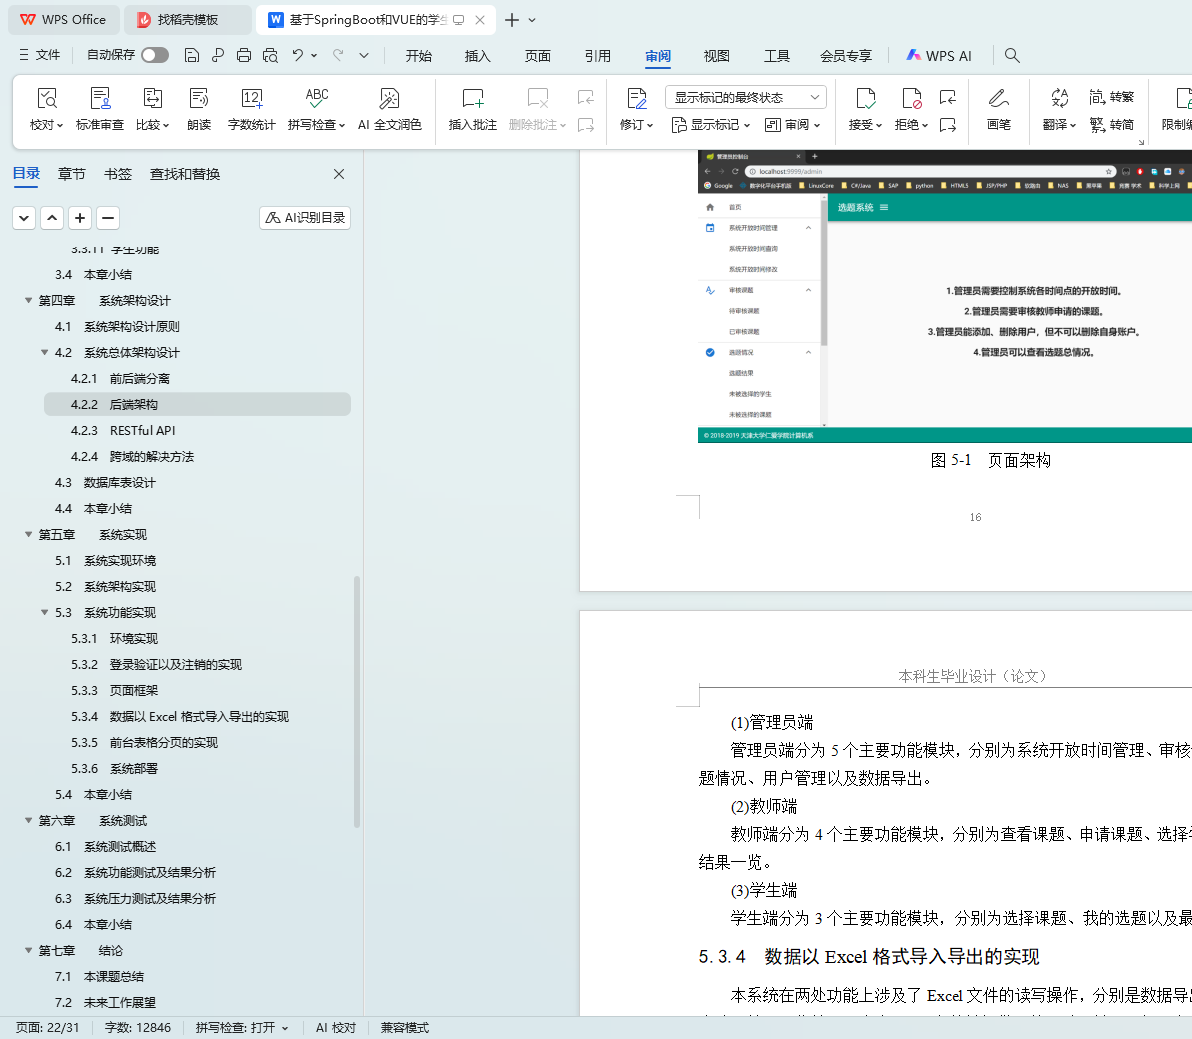Open the 朗读 read aloud tool
The width and height of the screenshot is (1192, 1039).
pyautogui.click(x=199, y=99)
